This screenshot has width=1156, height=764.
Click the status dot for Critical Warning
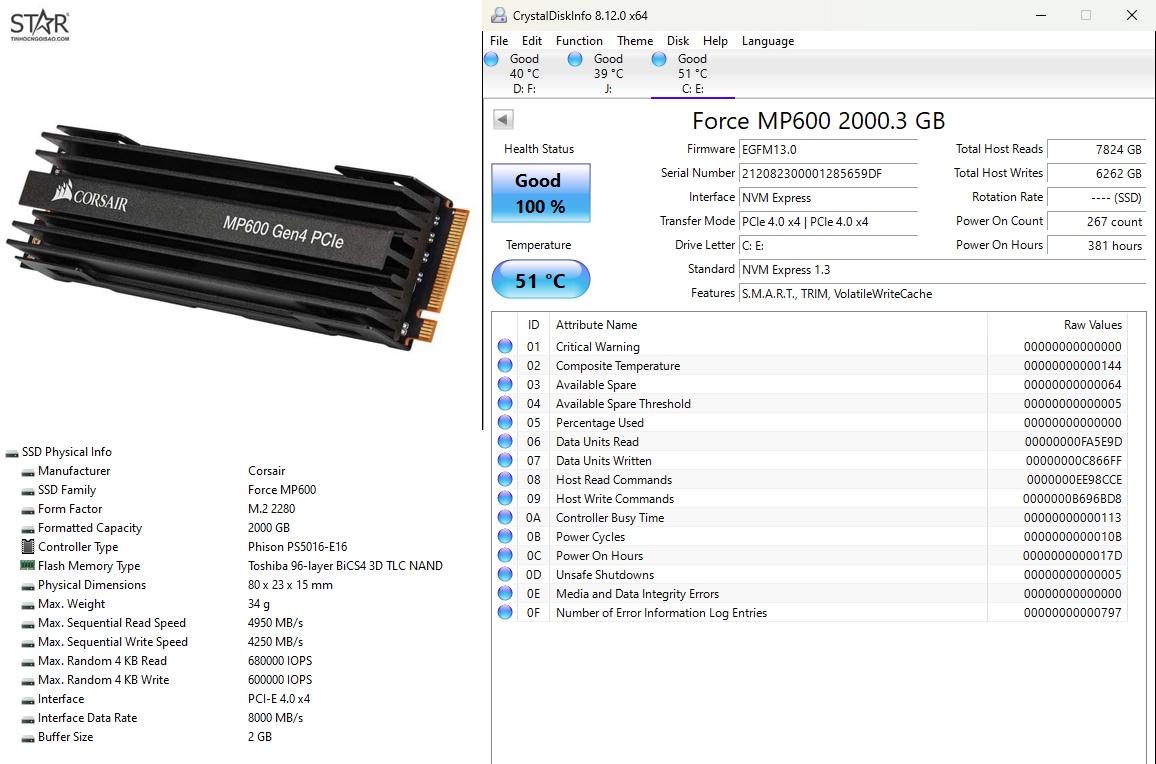click(505, 346)
